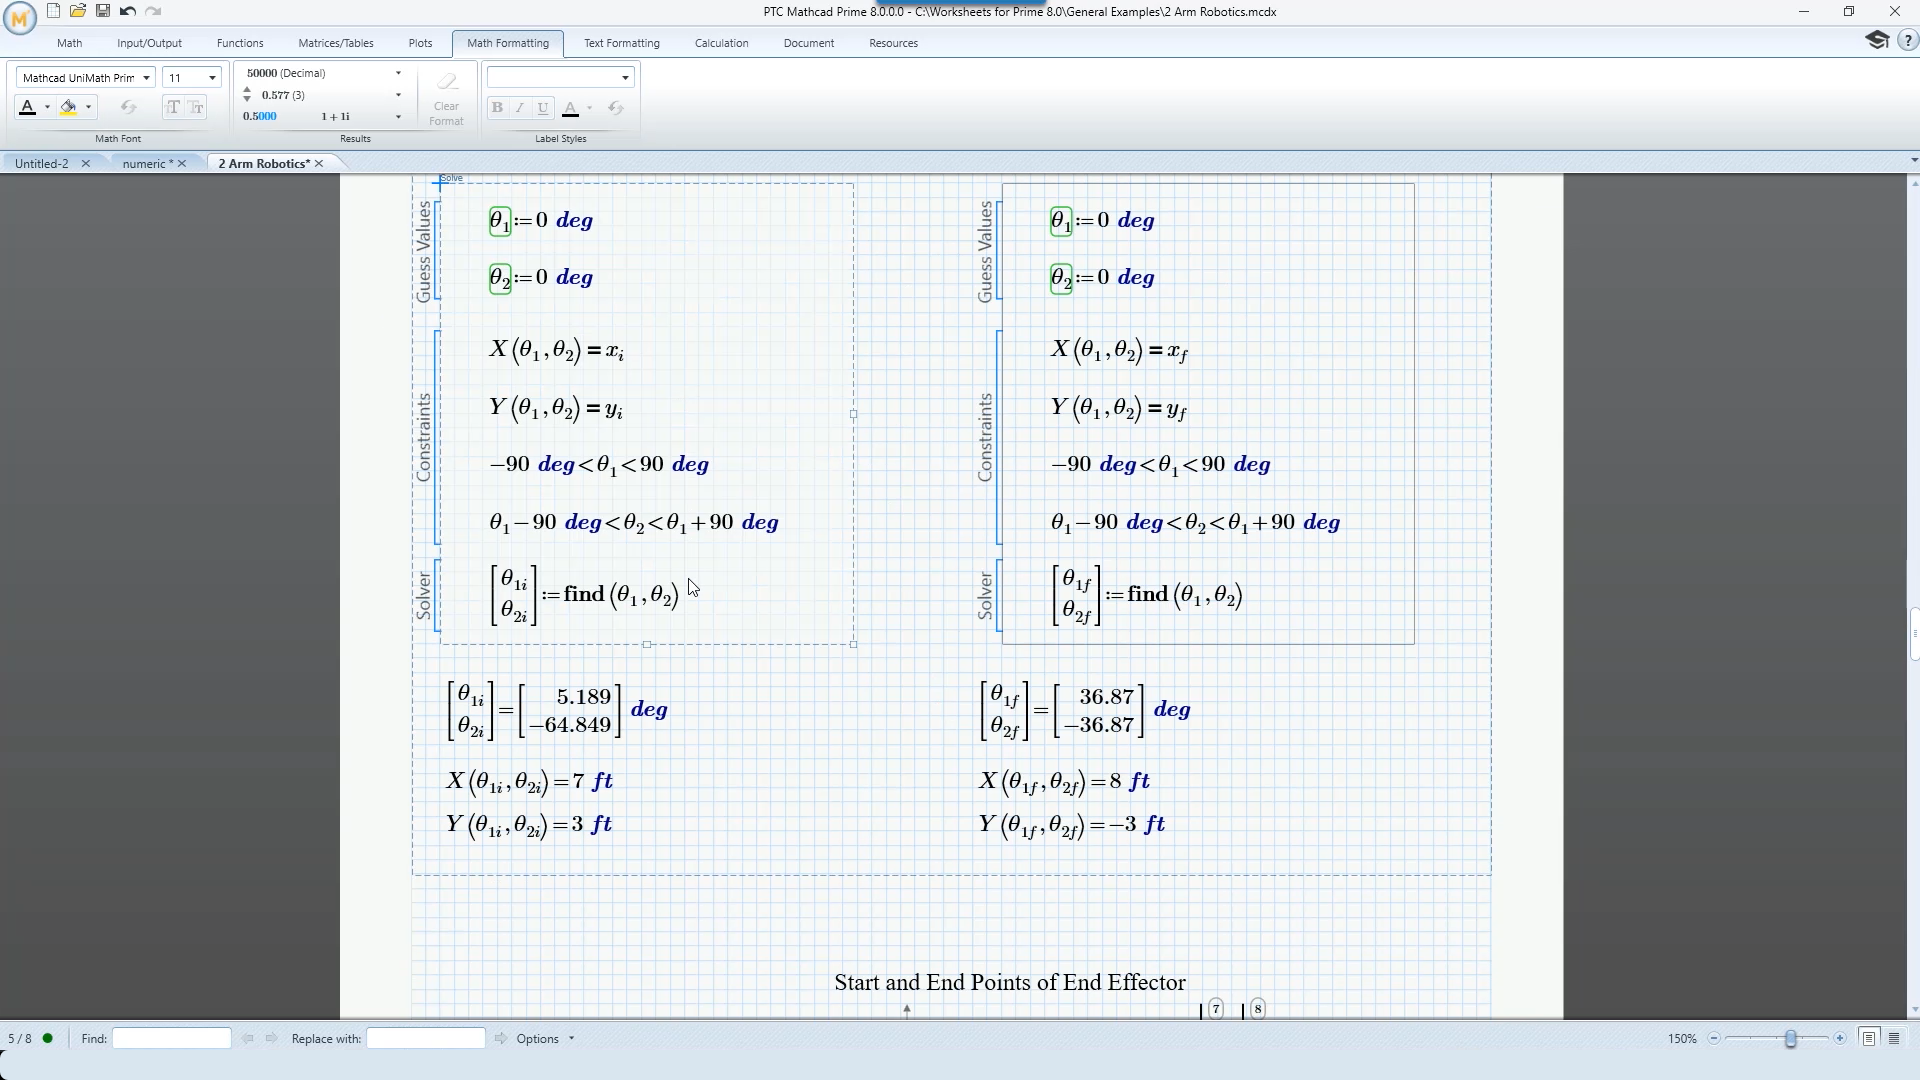Toggle italic label style

520,108
